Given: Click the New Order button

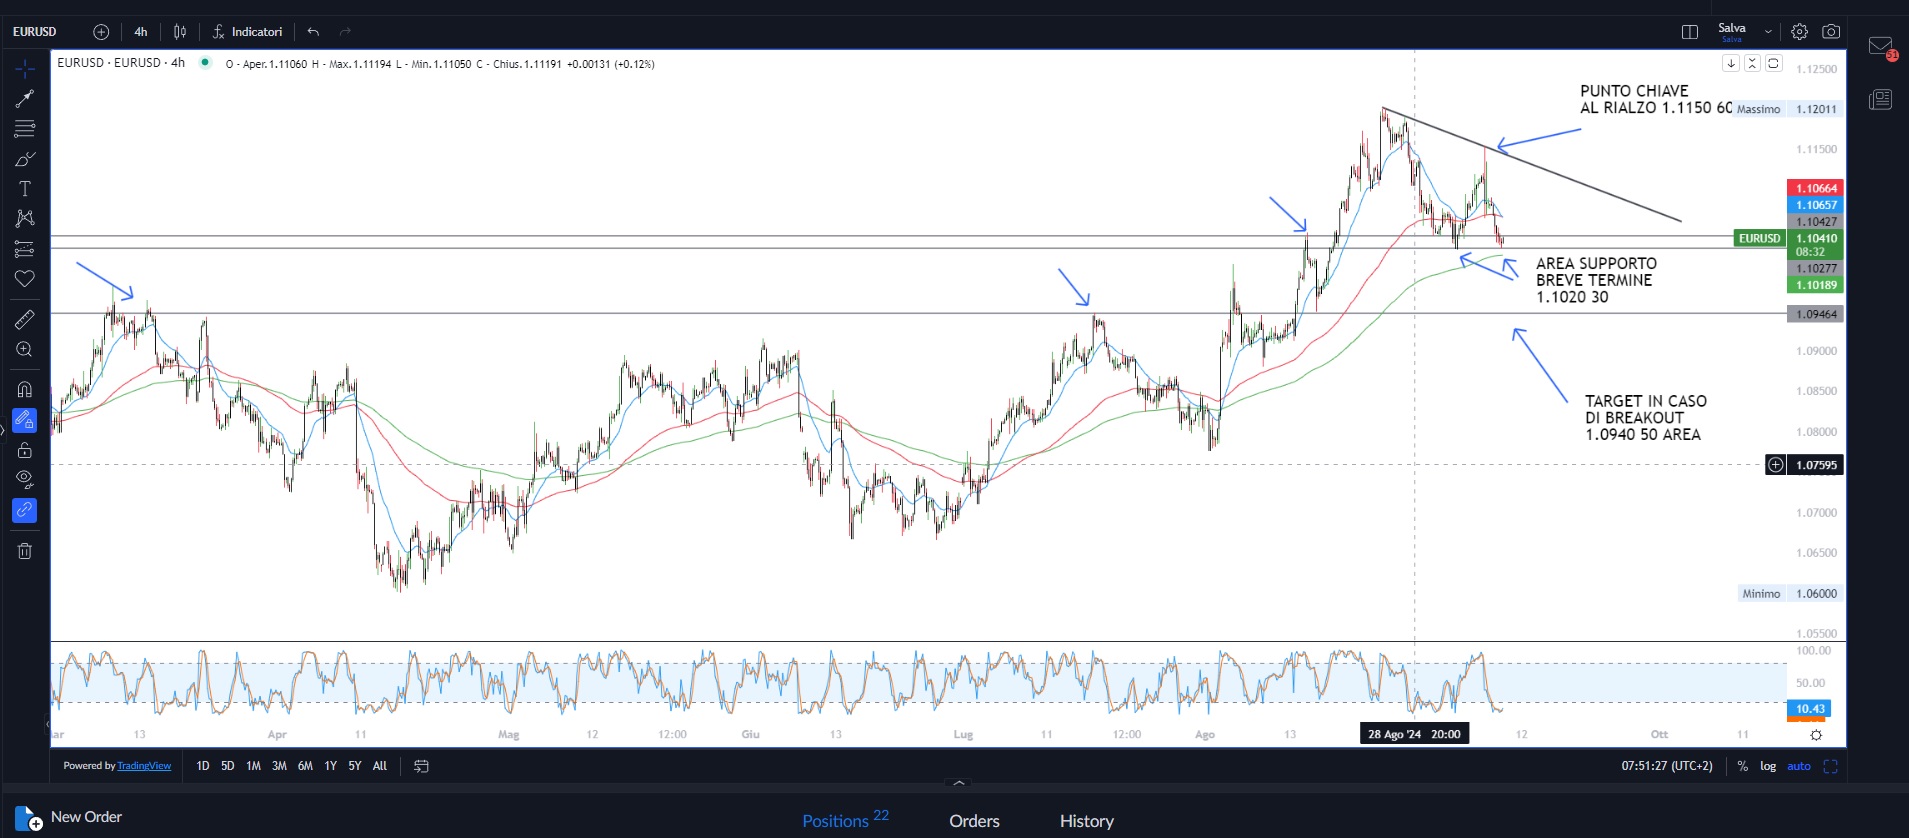Looking at the screenshot, I should (70, 817).
